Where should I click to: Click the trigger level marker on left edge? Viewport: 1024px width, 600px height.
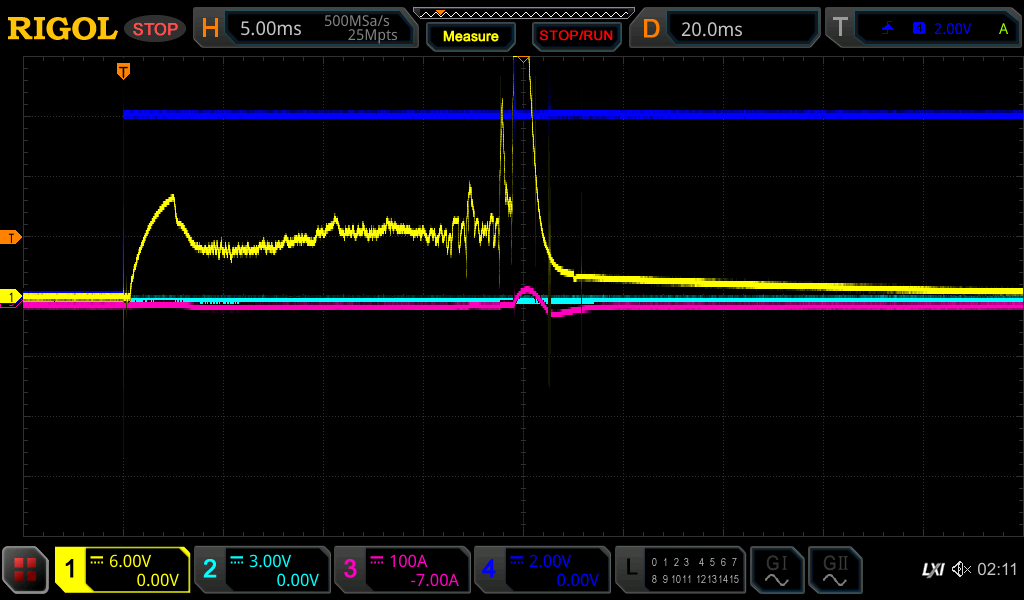coord(12,237)
